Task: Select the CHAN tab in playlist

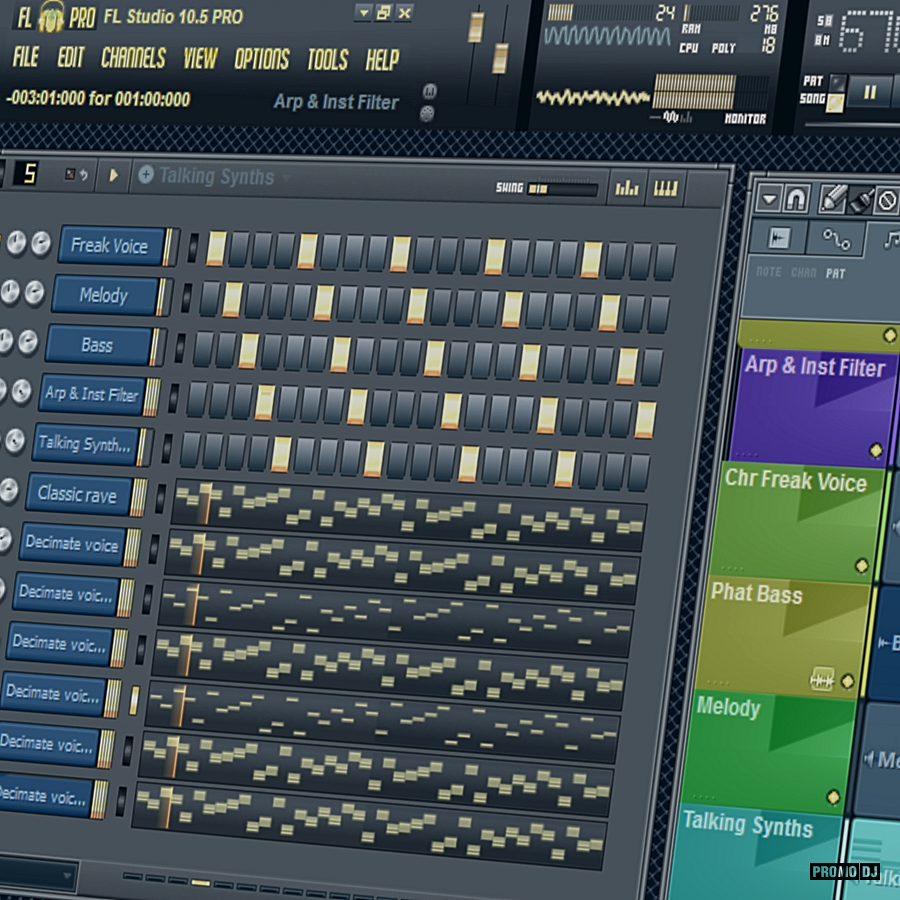Action: coord(804,273)
